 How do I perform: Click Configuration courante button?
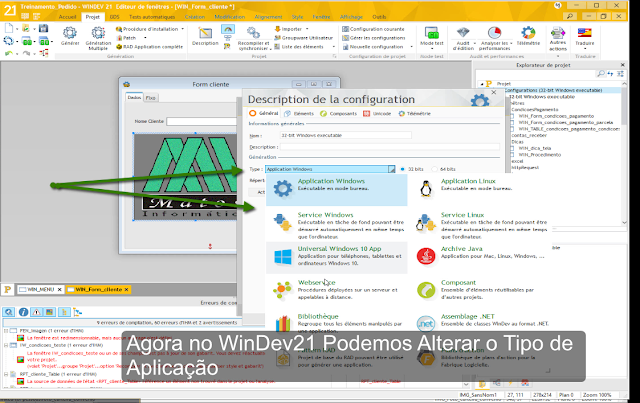pyautogui.click(x=373, y=29)
